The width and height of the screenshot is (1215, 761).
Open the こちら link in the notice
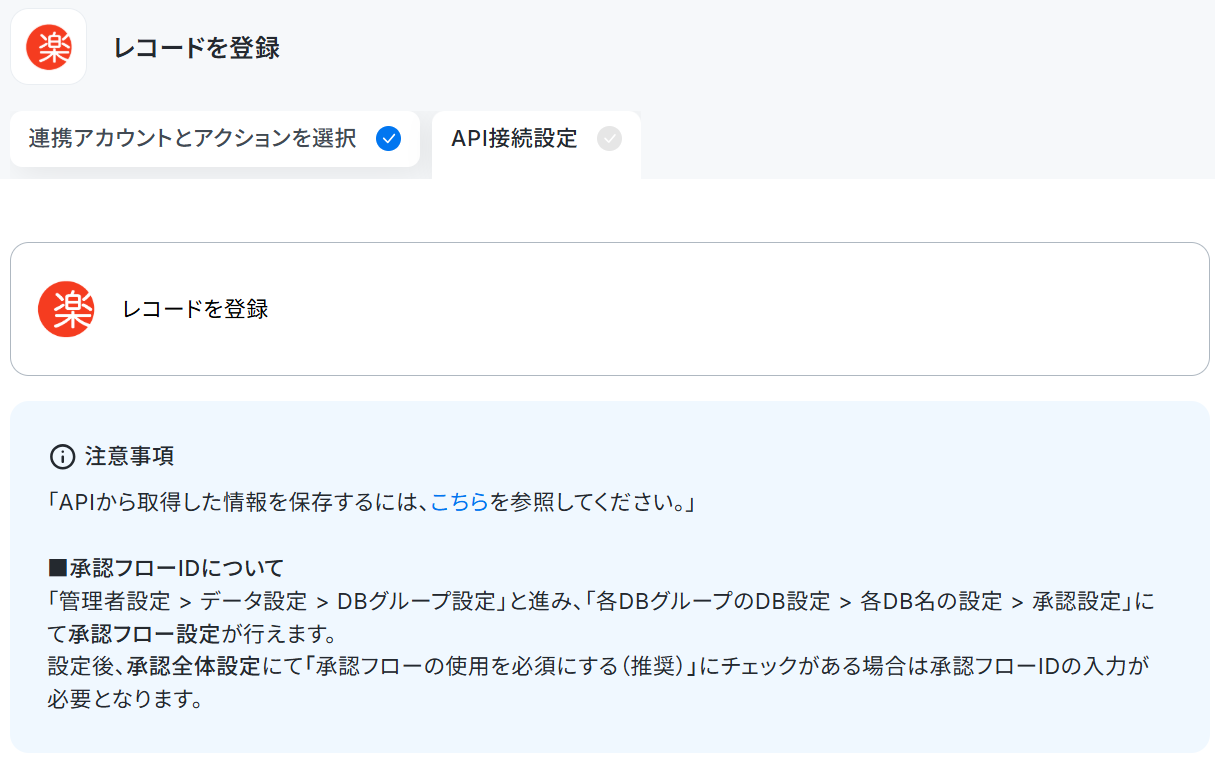coord(460,502)
